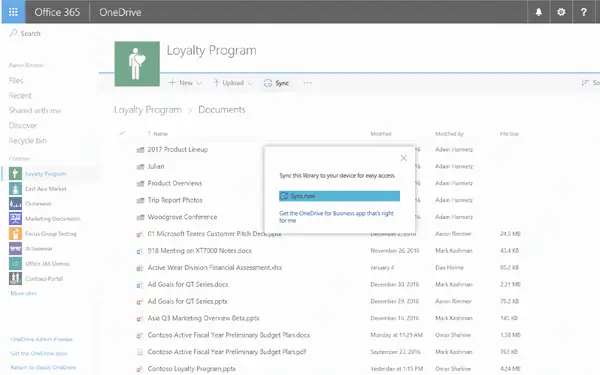
Task: Click the OneDrive header title
Action: coord(120,12)
